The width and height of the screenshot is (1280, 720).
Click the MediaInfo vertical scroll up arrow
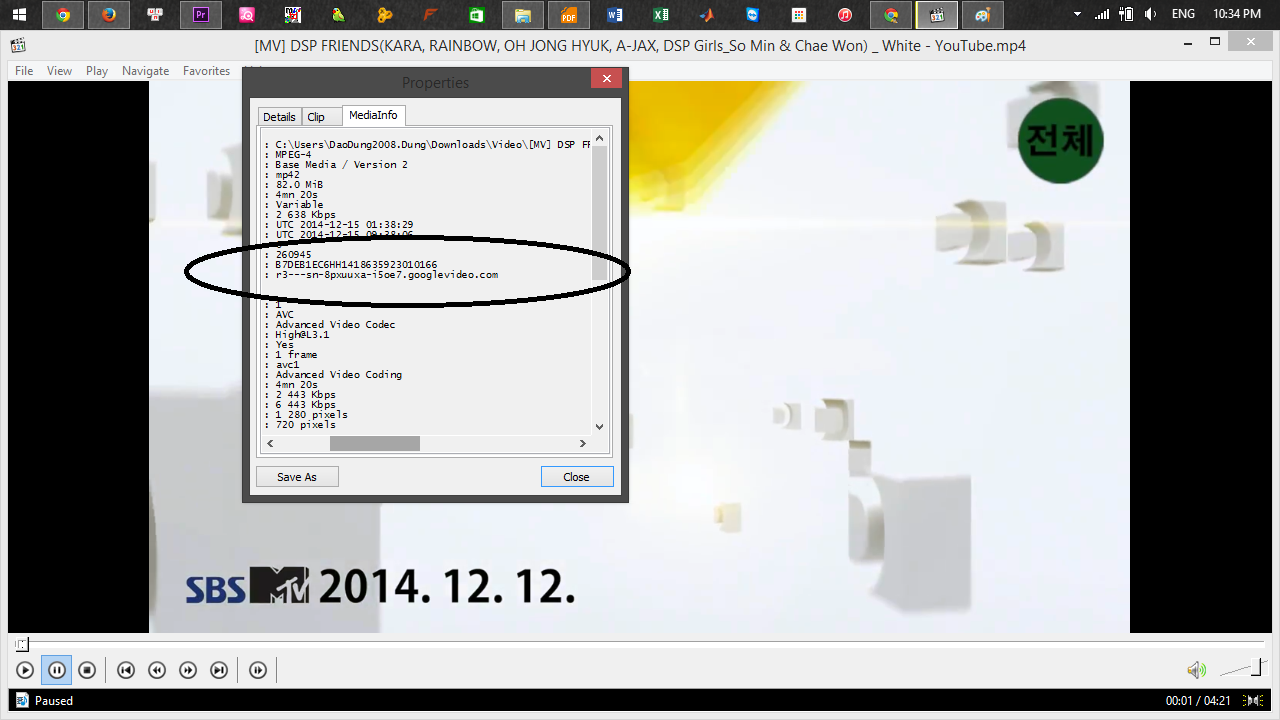pos(600,138)
